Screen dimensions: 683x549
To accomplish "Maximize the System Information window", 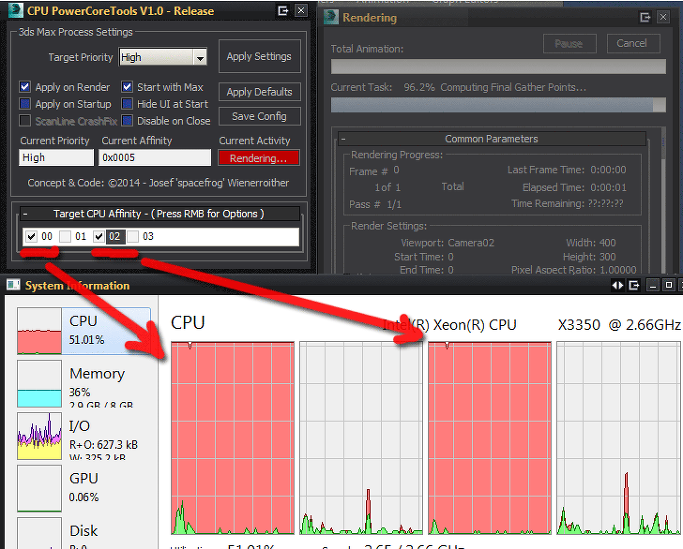I will click(669, 285).
